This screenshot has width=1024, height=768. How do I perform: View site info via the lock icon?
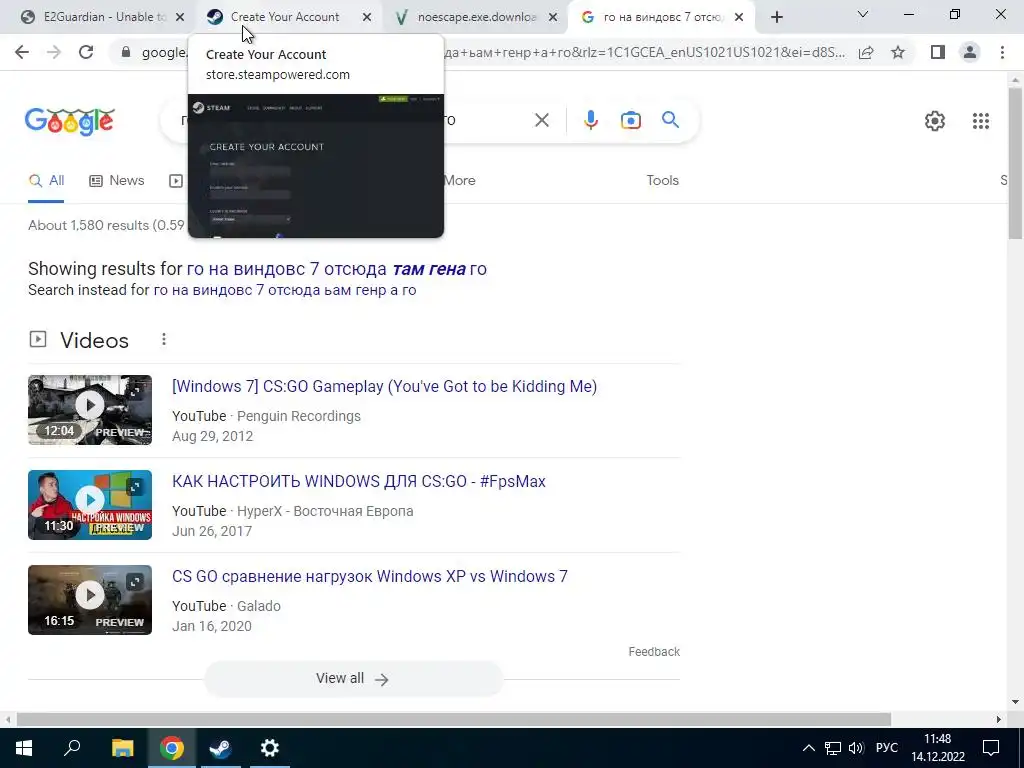[x=126, y=52]
